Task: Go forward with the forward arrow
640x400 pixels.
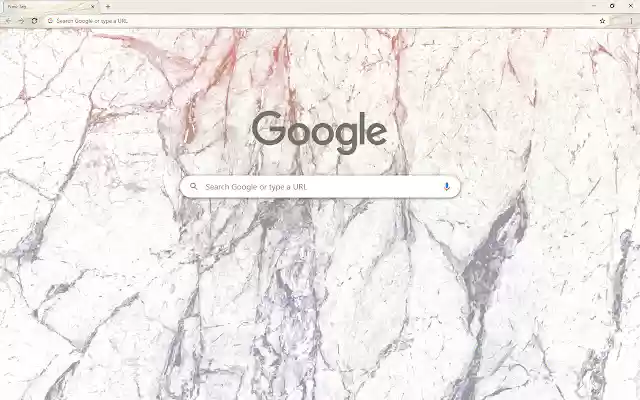Action: [21, 20]
